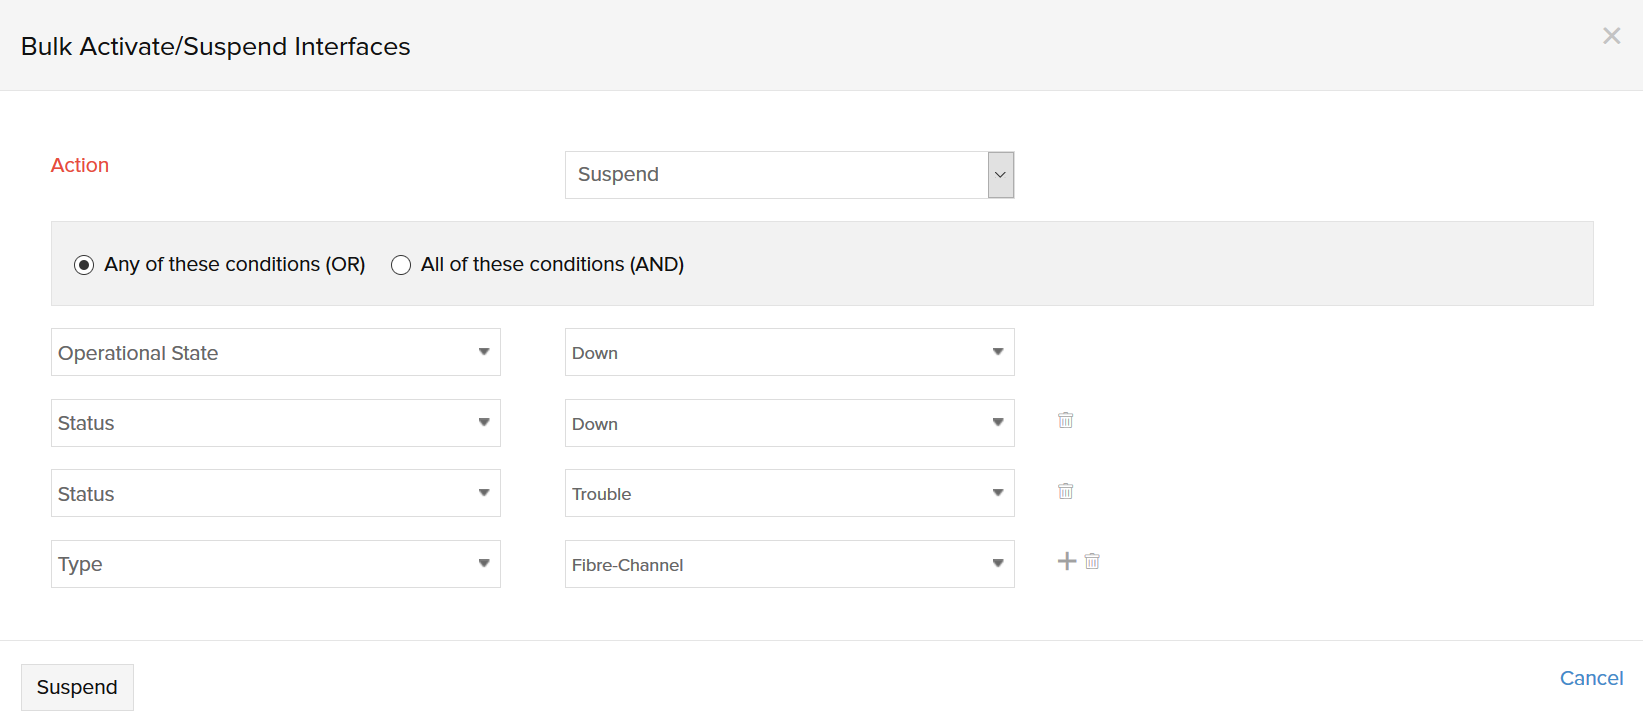Click the Cancel link

[1591, 678]
